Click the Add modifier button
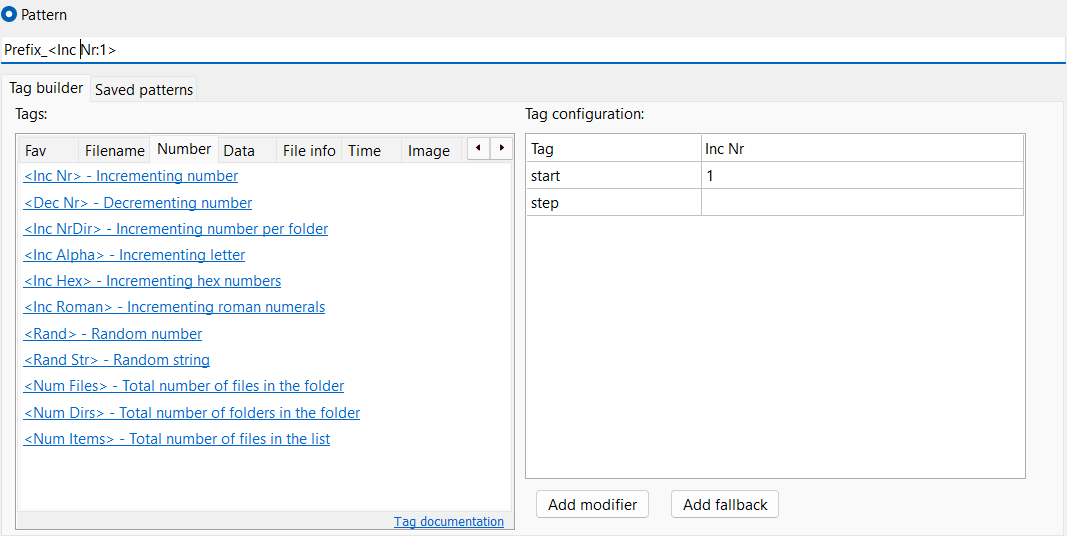 click(593, 504)
